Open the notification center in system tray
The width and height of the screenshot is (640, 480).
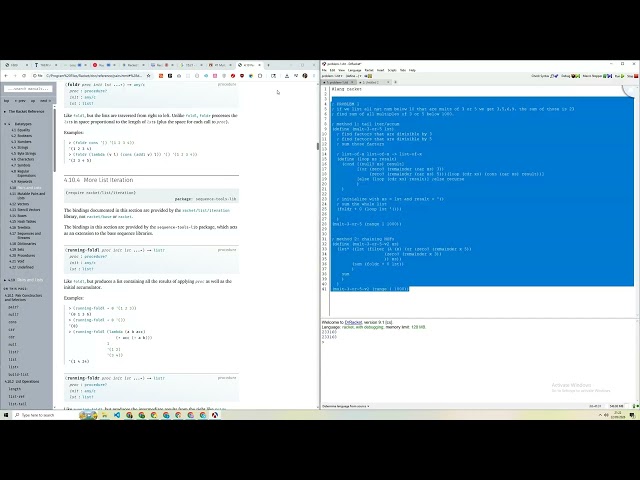[x=632, y=415]
